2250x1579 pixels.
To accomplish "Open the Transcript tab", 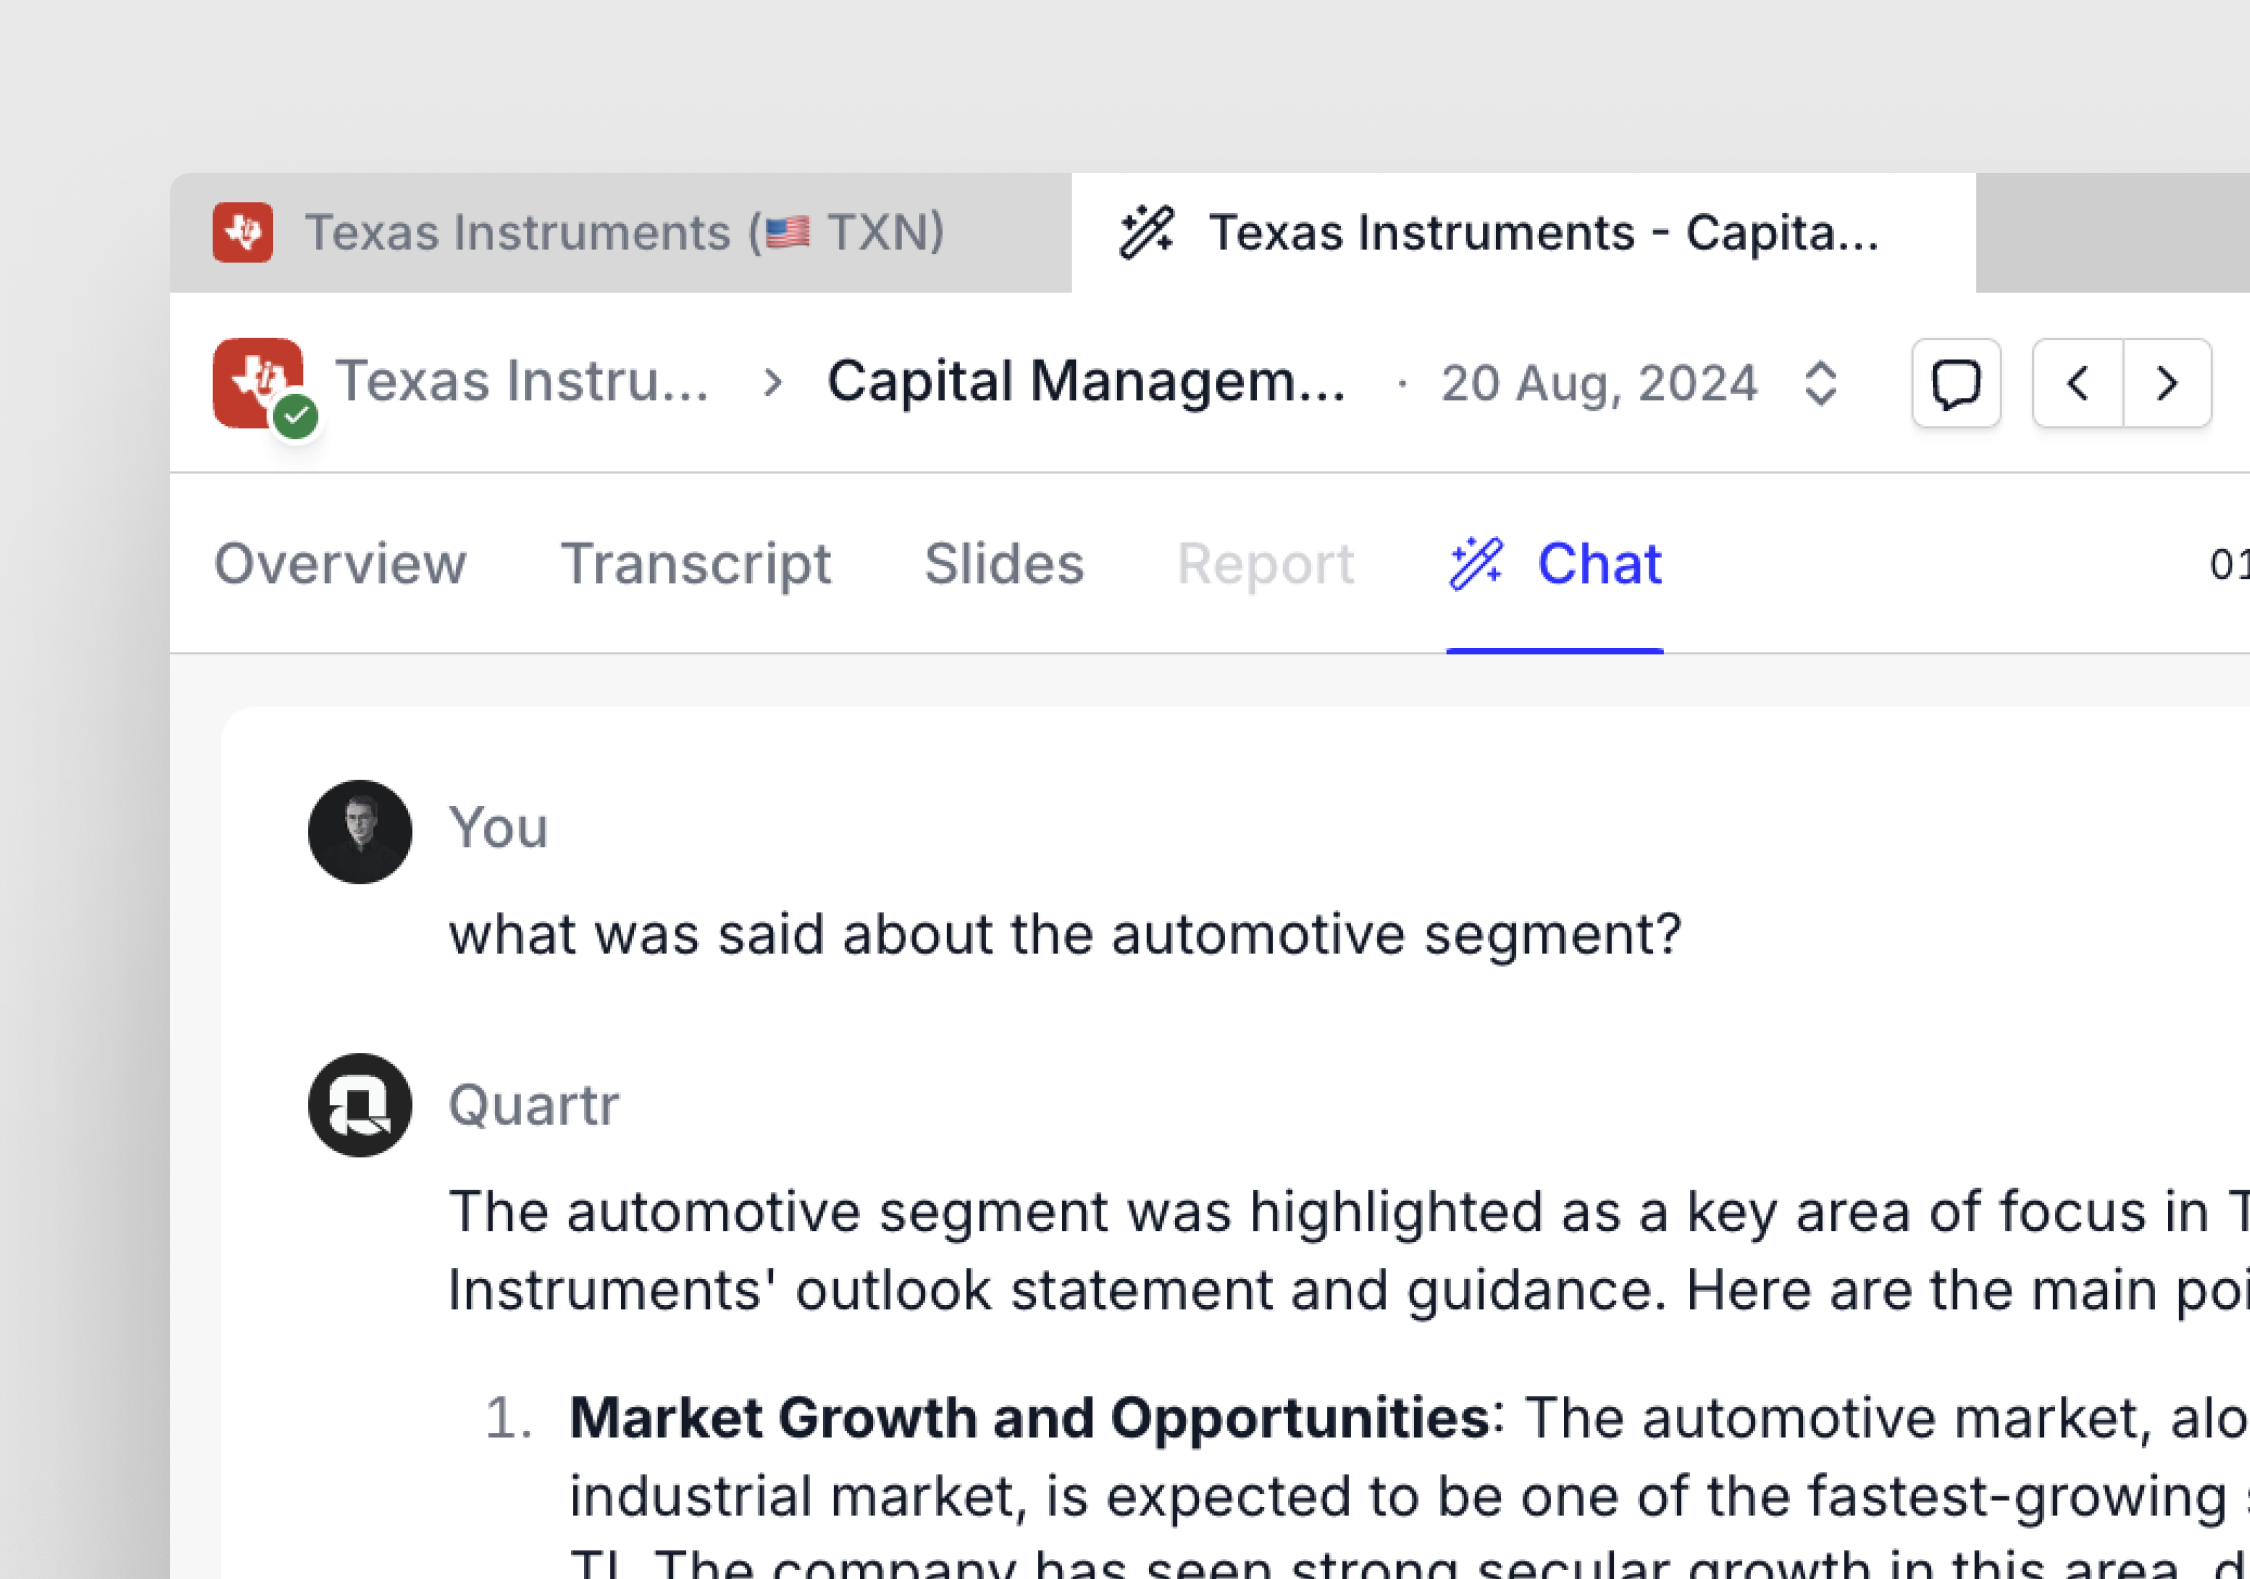I will pos(695,564).
